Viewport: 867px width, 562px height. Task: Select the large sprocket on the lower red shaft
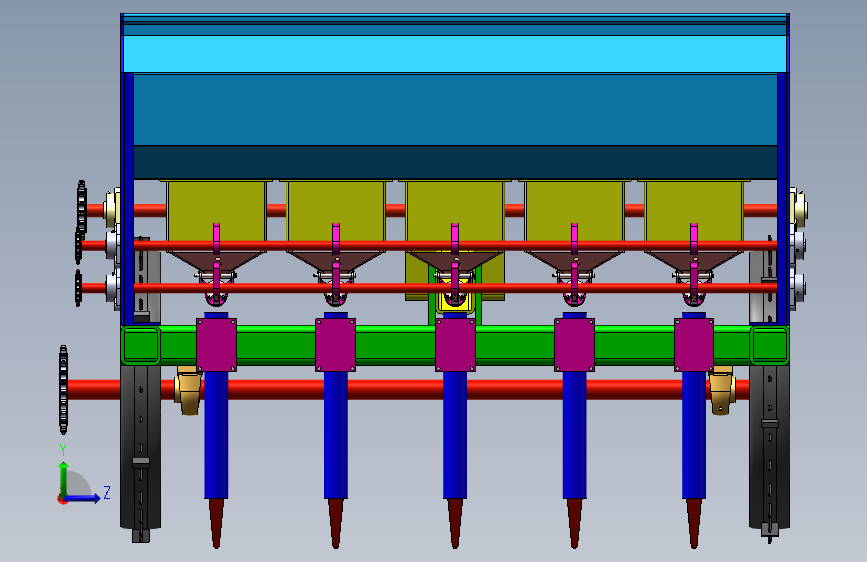63,389
